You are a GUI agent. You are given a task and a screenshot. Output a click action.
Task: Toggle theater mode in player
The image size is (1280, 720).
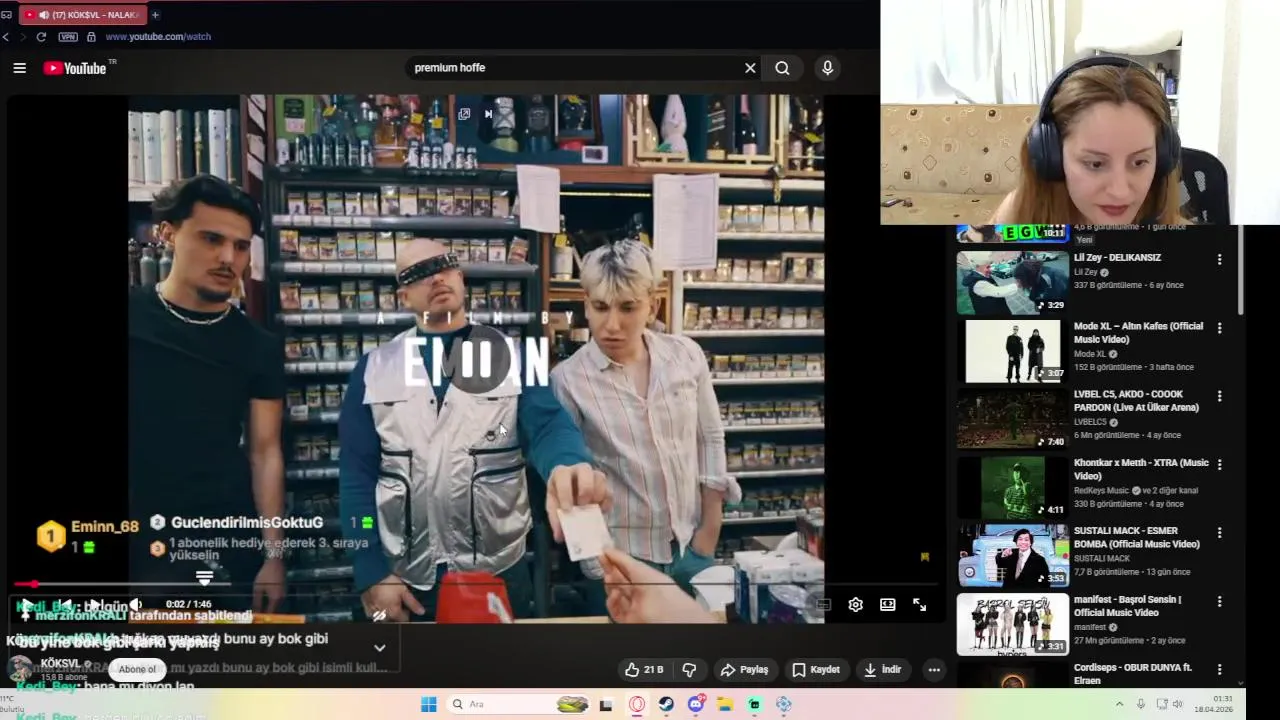(x=887, y=605)
